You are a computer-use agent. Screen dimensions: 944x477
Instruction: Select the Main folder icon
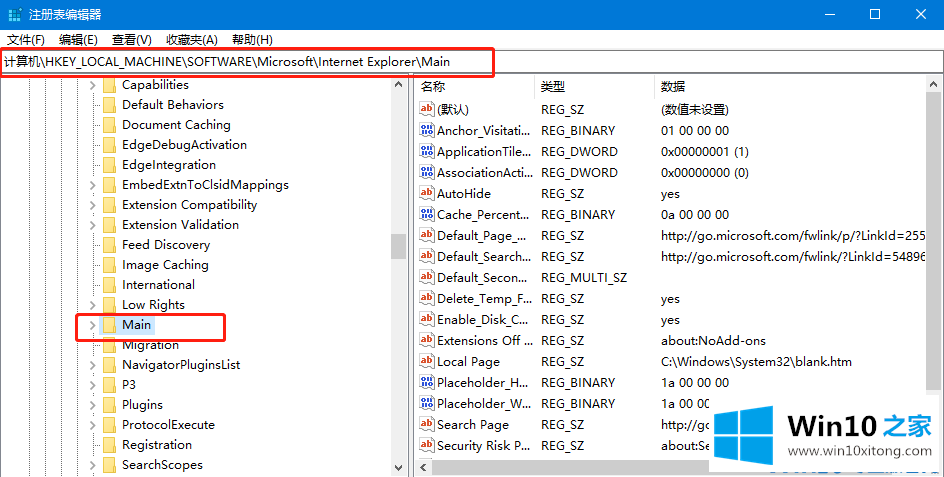(109, 325)
